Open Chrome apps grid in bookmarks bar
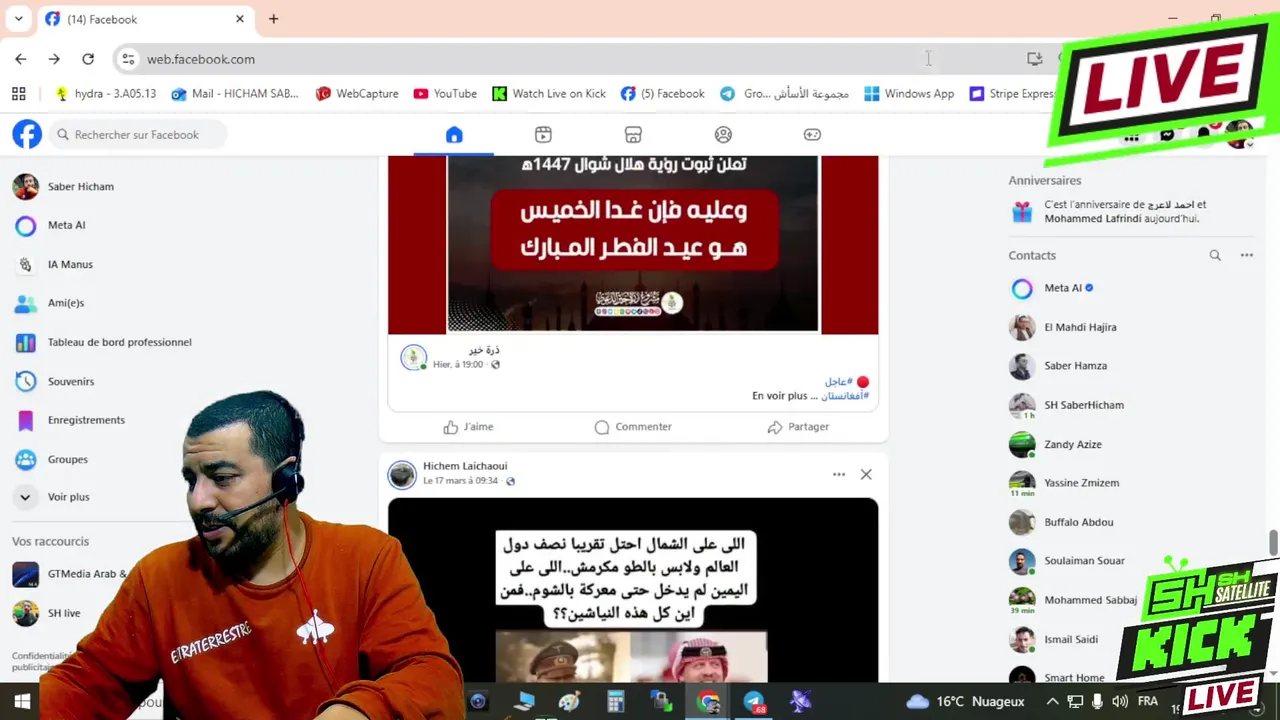1280x720 pixels. click(x=18, y=93)
